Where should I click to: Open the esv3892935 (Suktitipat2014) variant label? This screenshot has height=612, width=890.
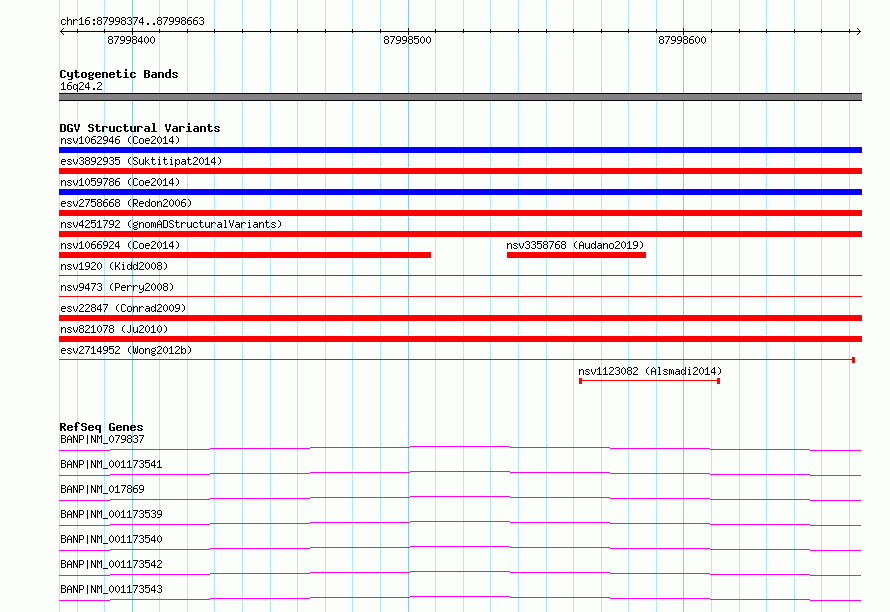pos(141,161)
